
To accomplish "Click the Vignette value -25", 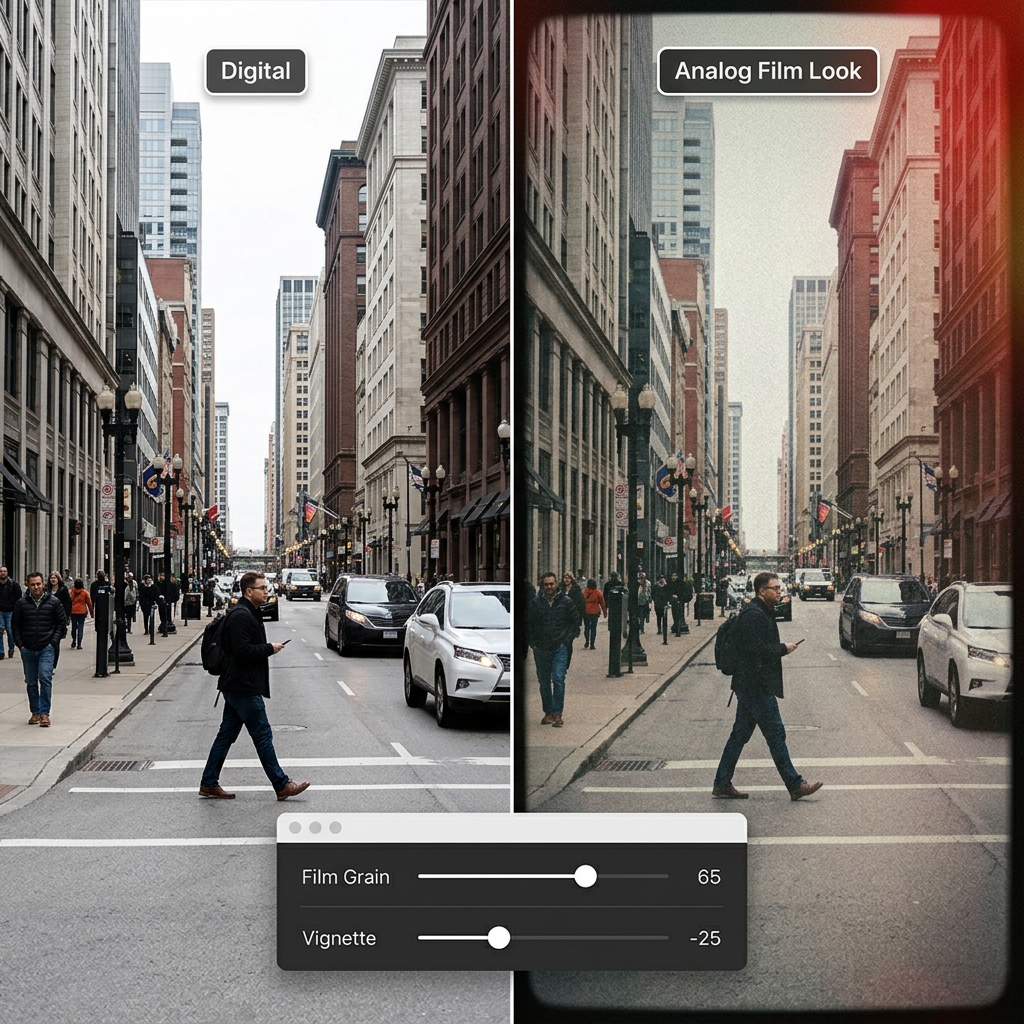I will point(705,938).
